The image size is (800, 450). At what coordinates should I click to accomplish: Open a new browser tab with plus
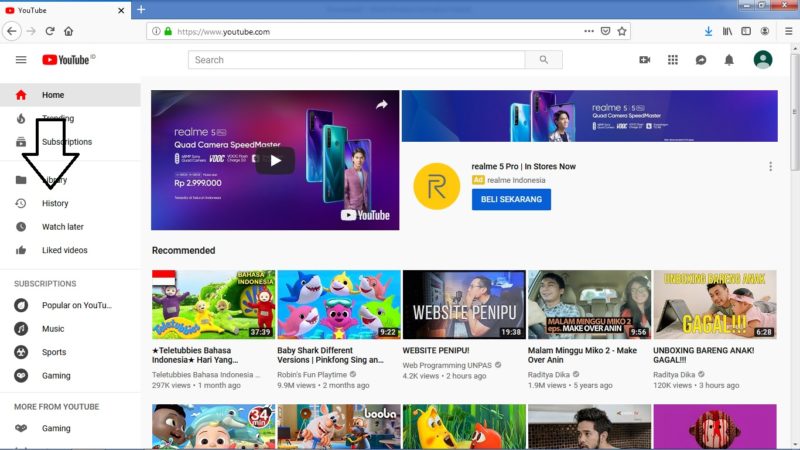(x=141, y=9)
